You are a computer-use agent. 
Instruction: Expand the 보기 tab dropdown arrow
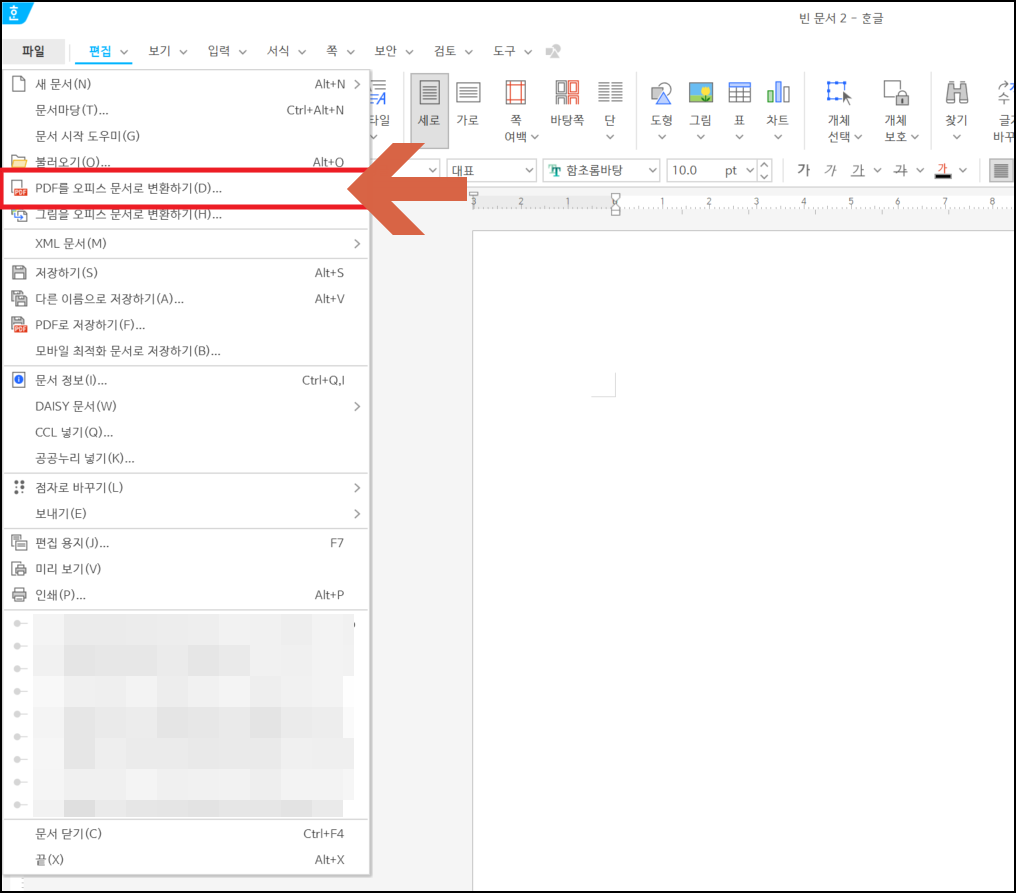(183, 52)
